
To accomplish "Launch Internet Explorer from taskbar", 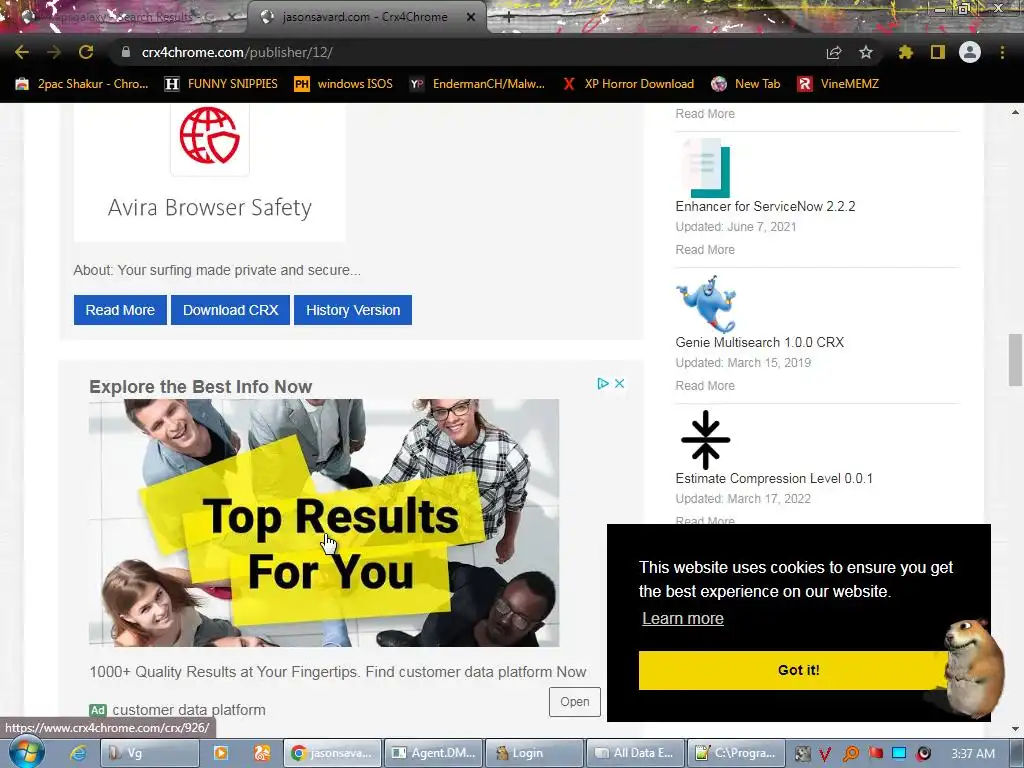I will pos(78,753).
